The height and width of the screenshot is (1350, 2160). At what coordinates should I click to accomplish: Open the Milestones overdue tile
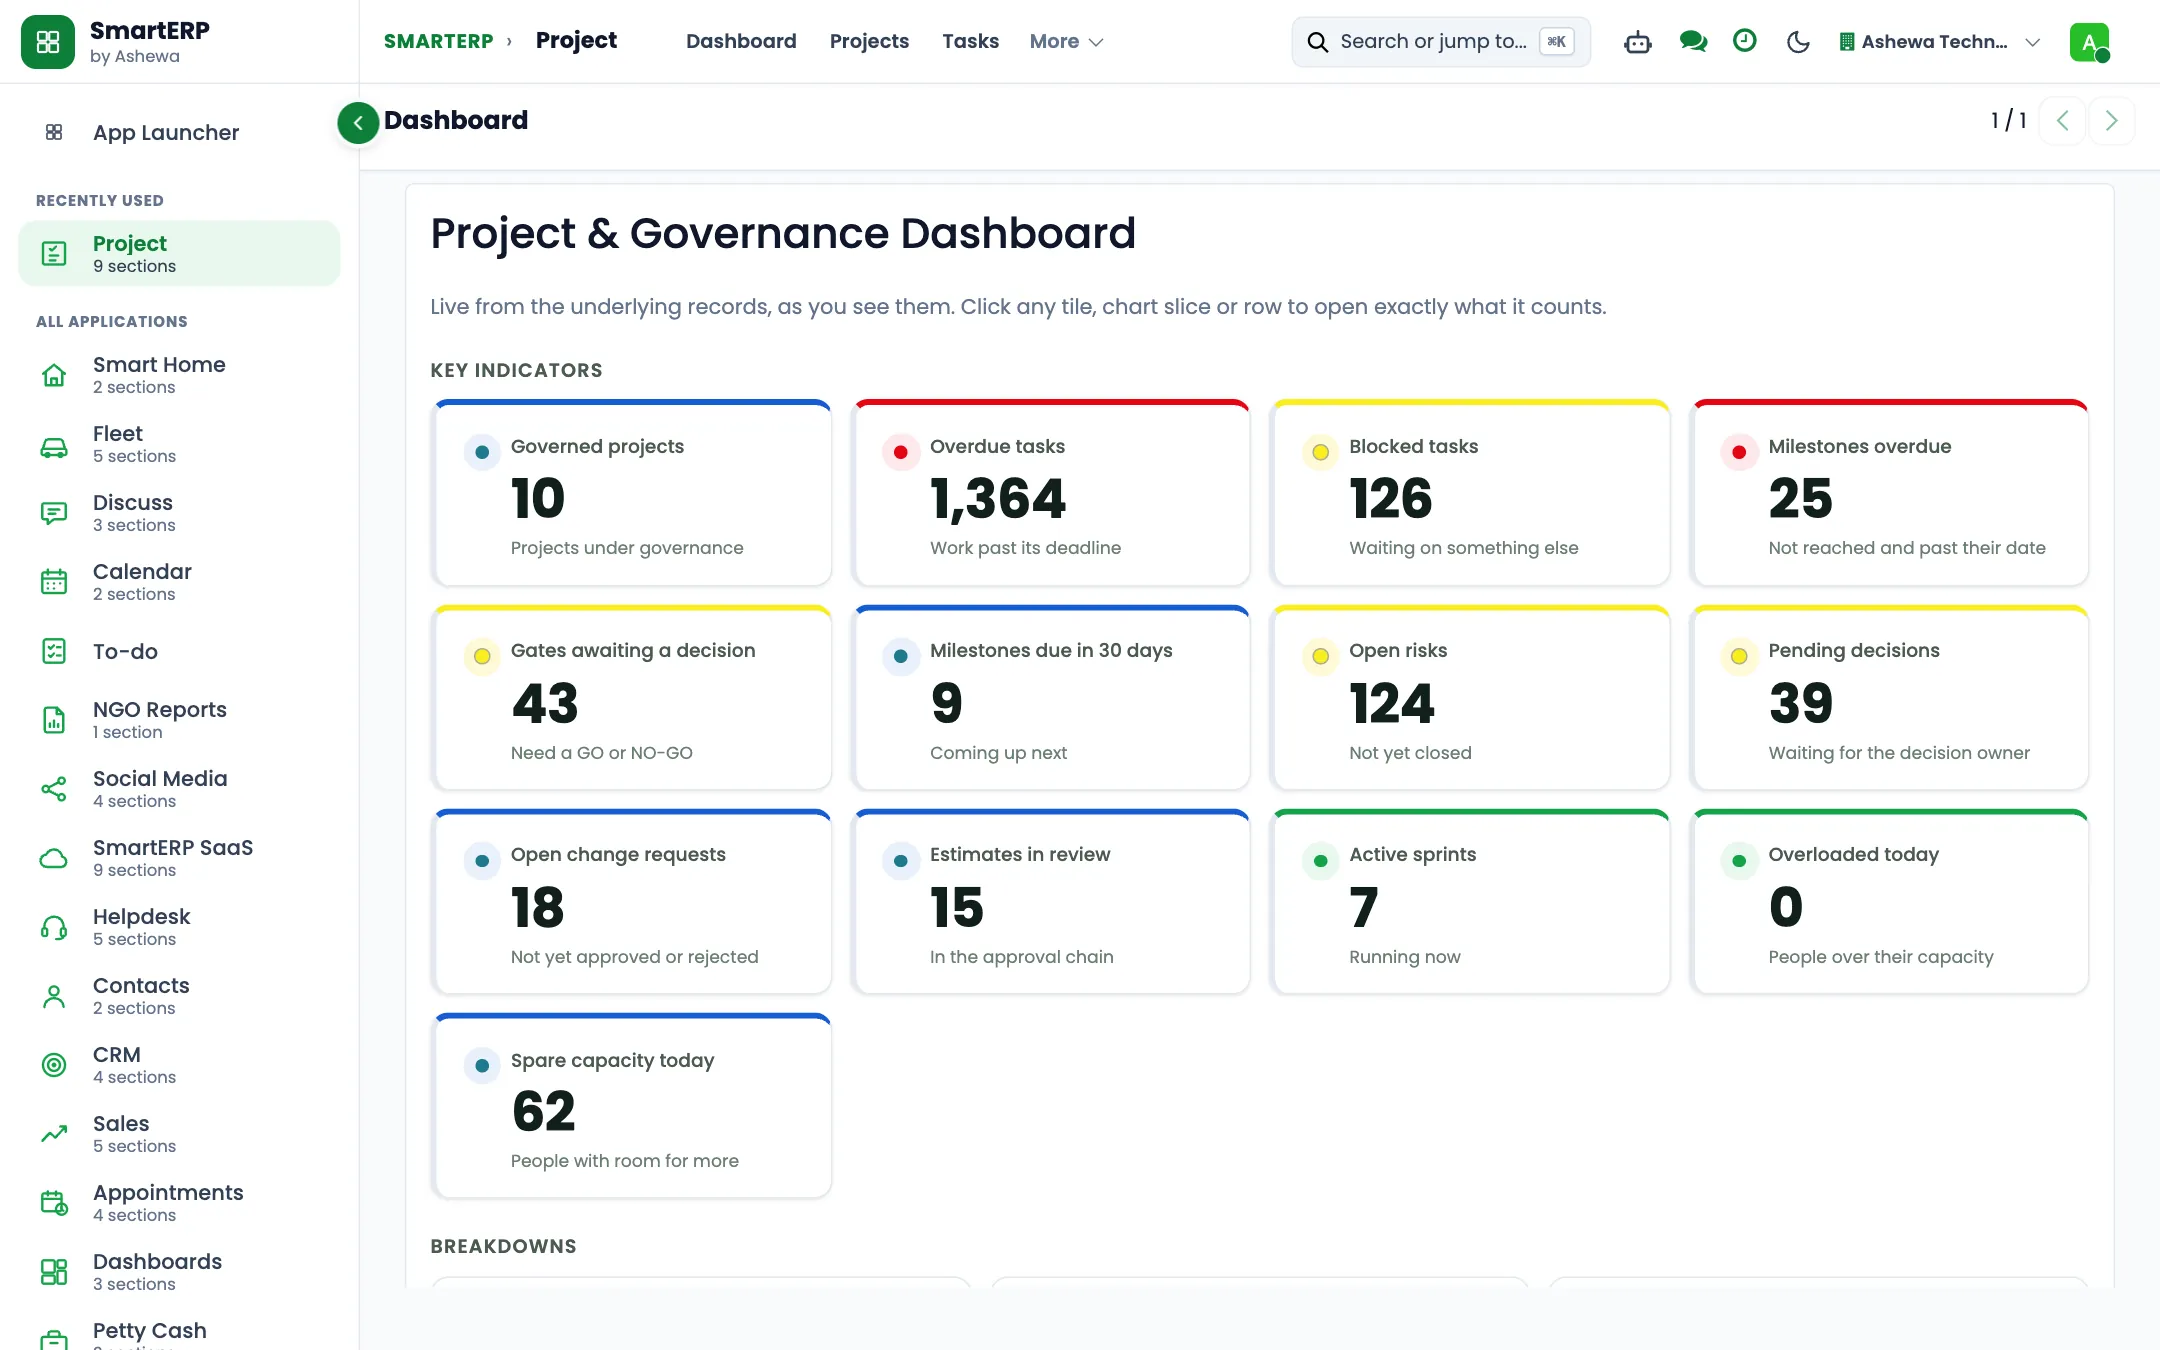tap(1890, 493)
